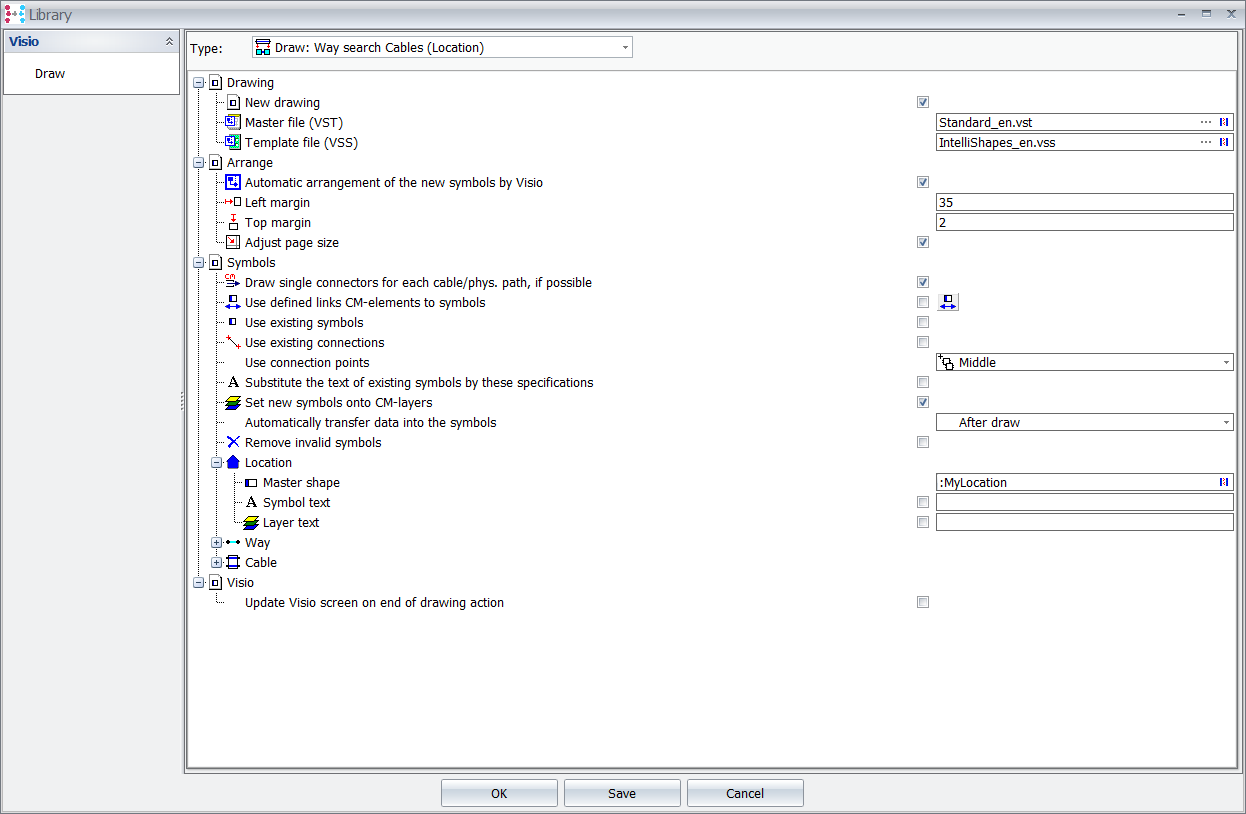Click the Use existing symbols icon
This screenshot has width=1246, height=814.
[233, 322]
